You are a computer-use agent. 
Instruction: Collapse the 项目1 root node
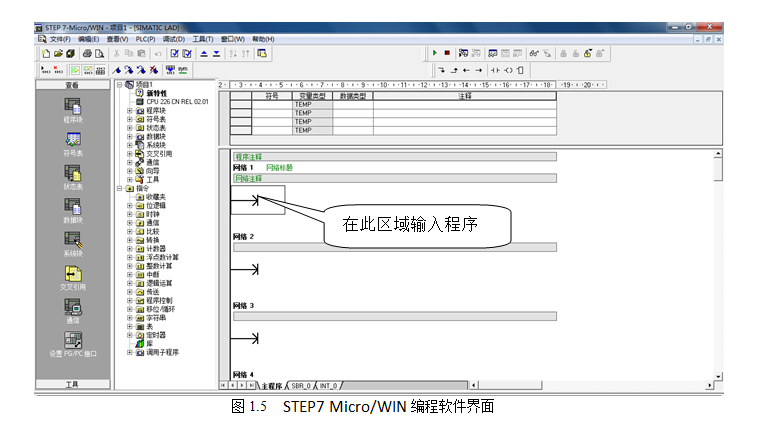(x=119, y=85)
